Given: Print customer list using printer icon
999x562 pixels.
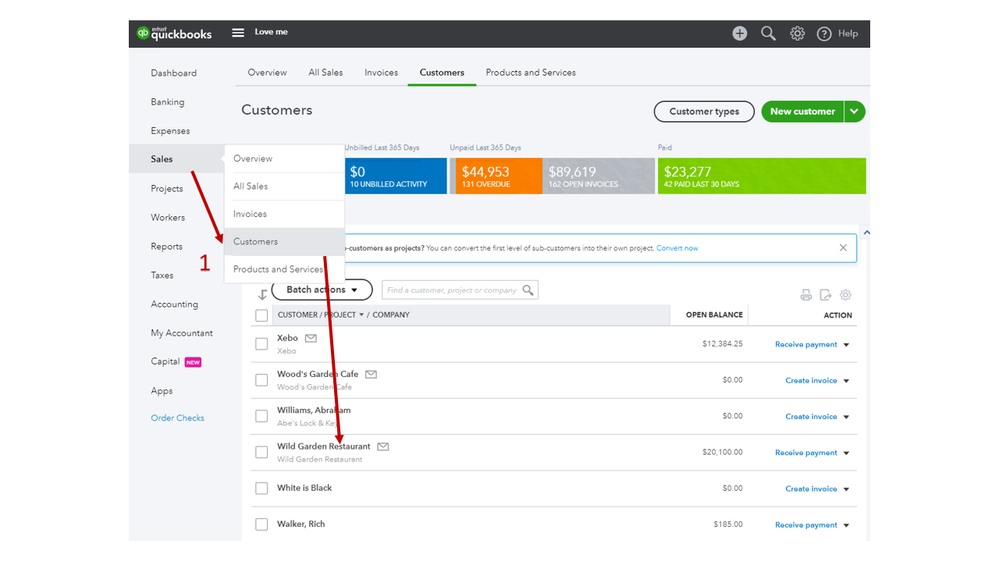Looking at the screenshot, I should point(806,295).
